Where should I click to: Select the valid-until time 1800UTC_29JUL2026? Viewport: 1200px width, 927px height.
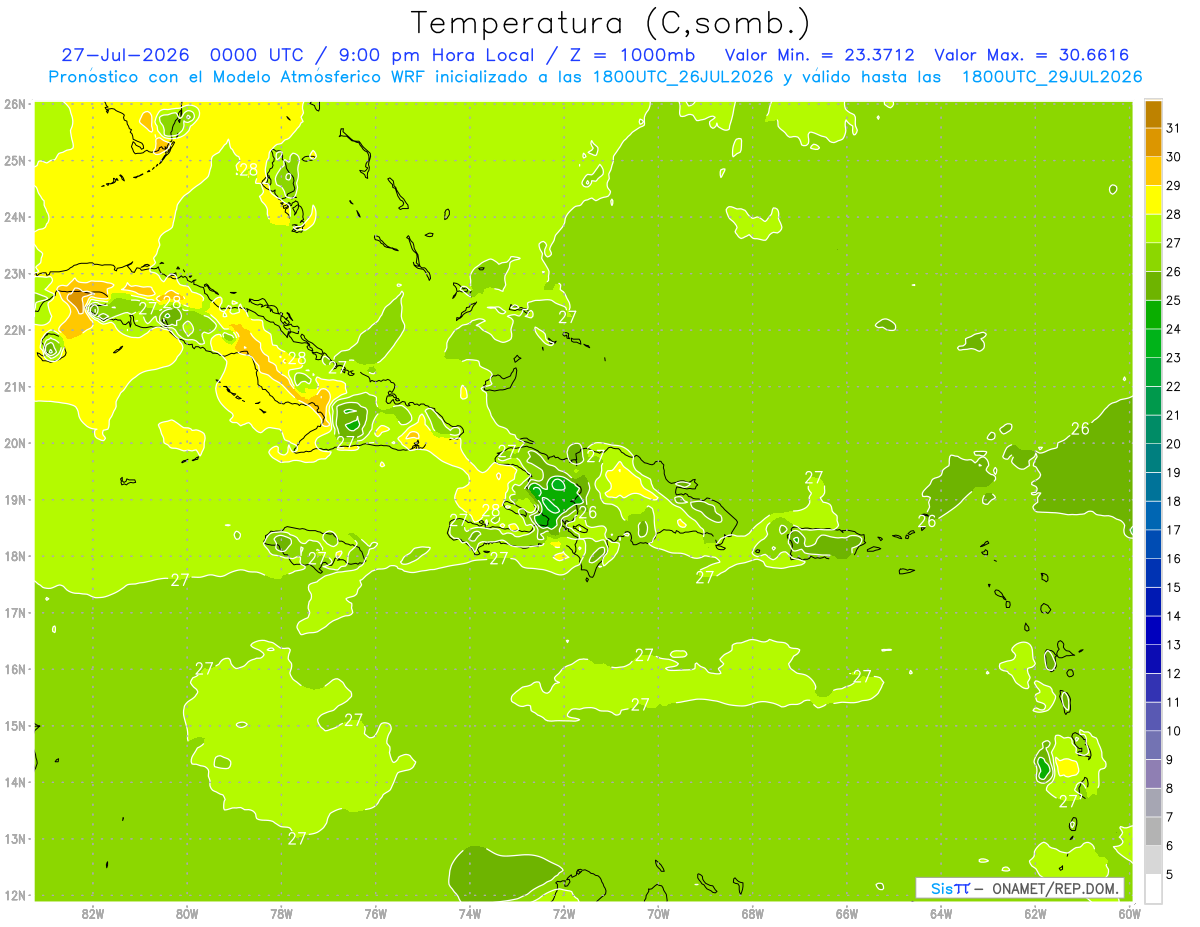(x=1052, y=77)
